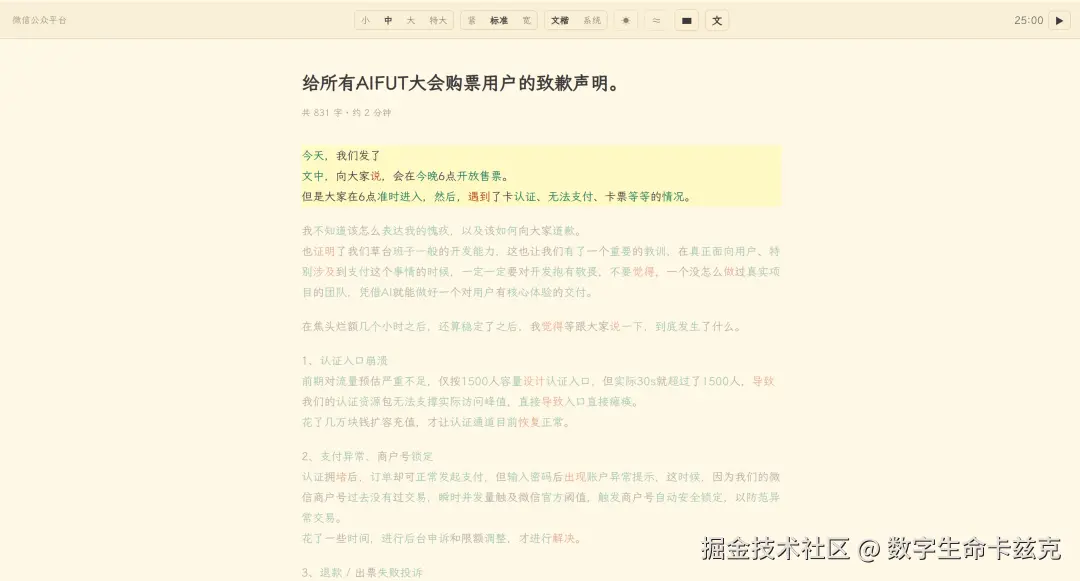Select 大 font size

[x=410, y=20]
